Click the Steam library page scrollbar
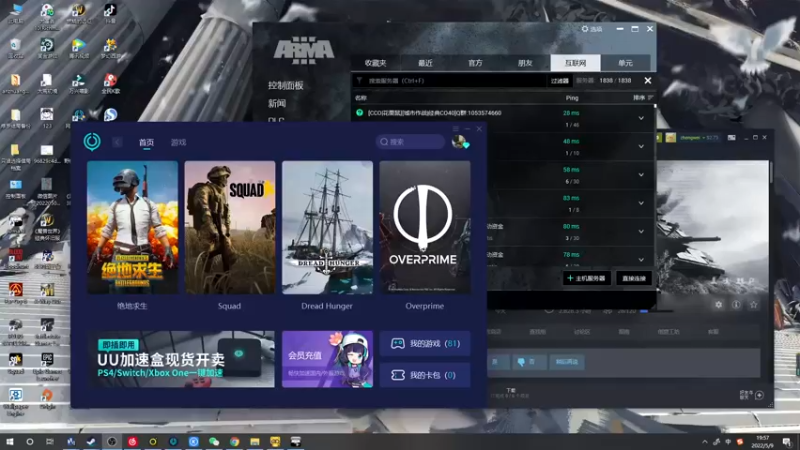The height and width of the screenshot is (450, 800). pos(771,172)
